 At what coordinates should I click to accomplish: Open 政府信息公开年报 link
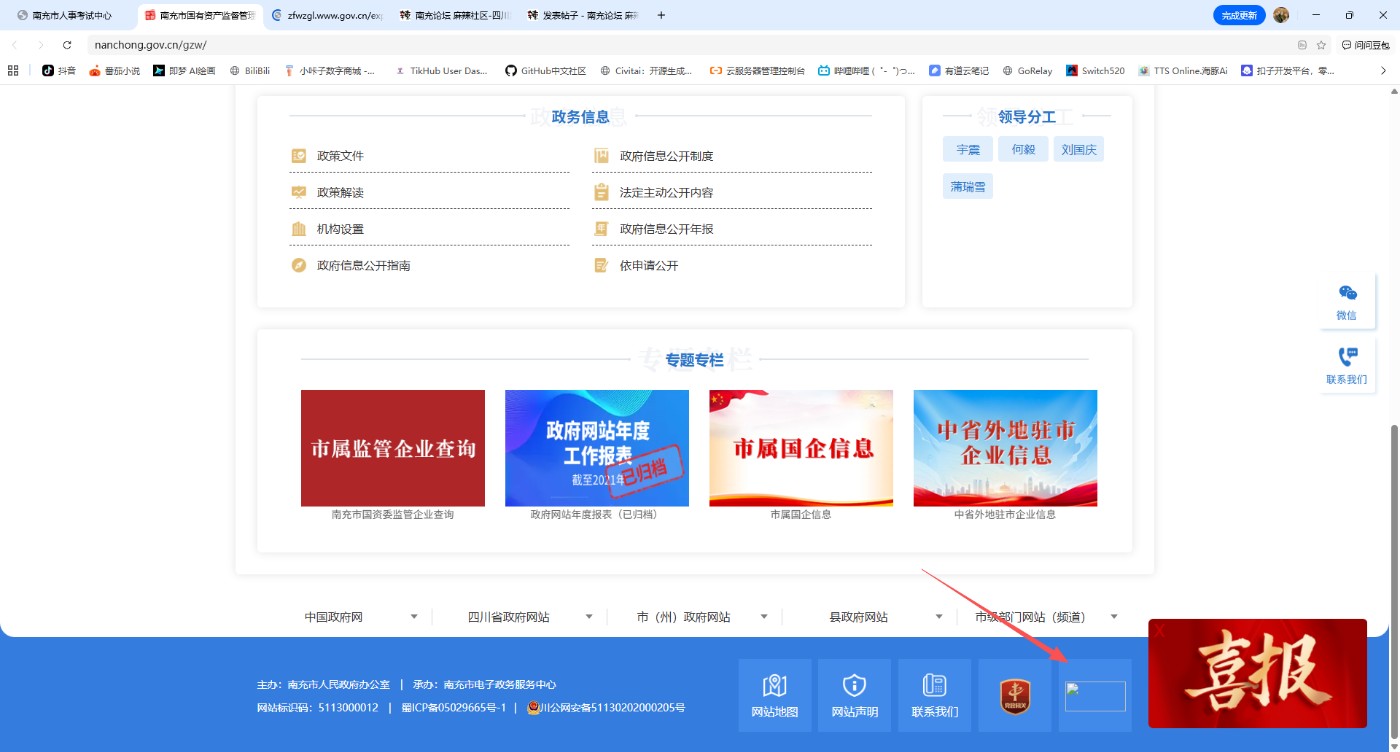click(666, 229)
